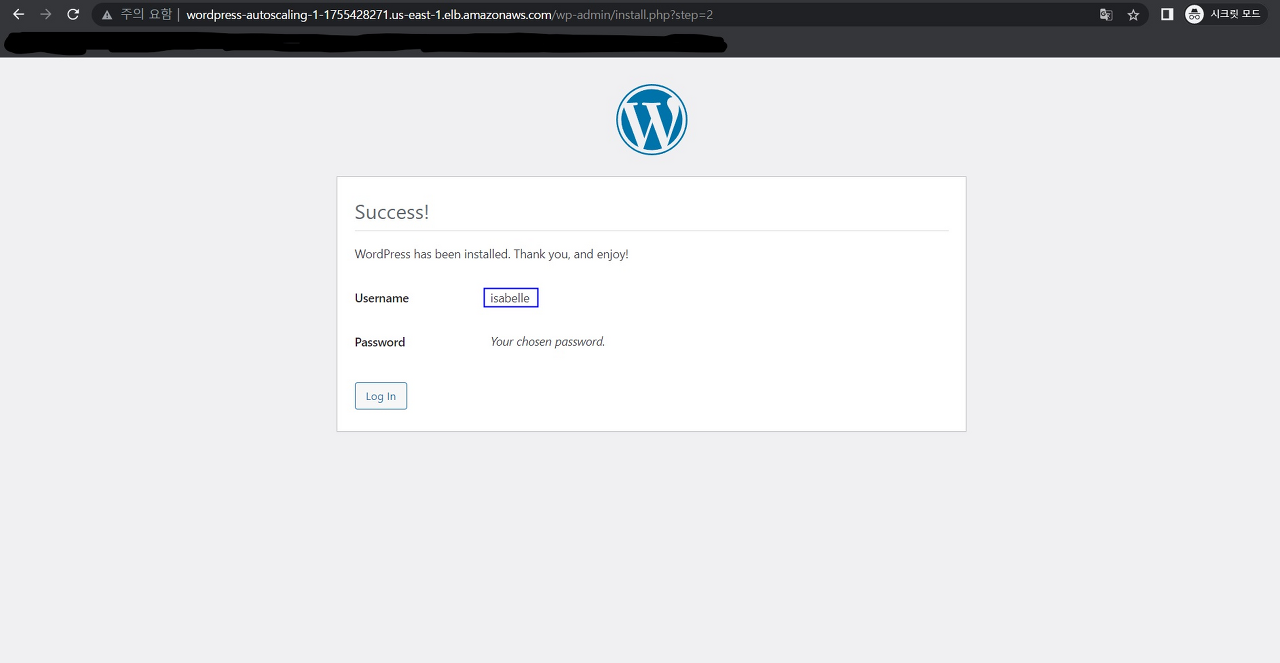Screen dimensions: 1280x663
Task: Open the translate page icon
Action: (1106, 15)
